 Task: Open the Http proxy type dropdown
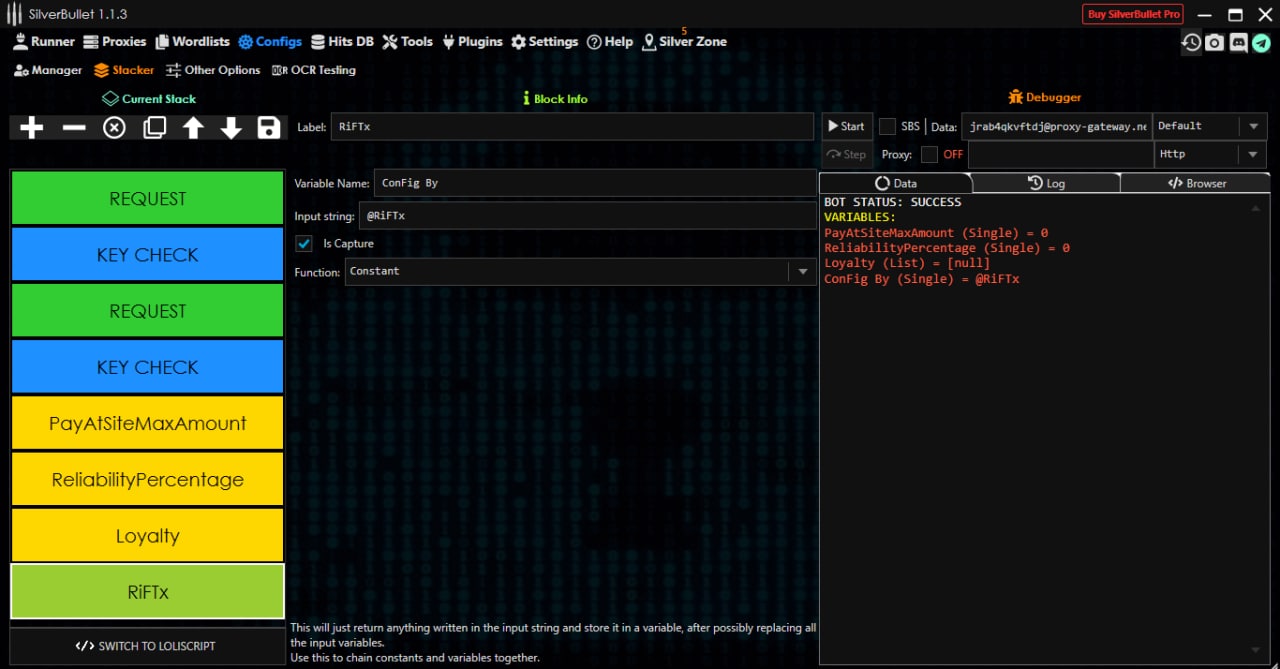pos(1252,154)
